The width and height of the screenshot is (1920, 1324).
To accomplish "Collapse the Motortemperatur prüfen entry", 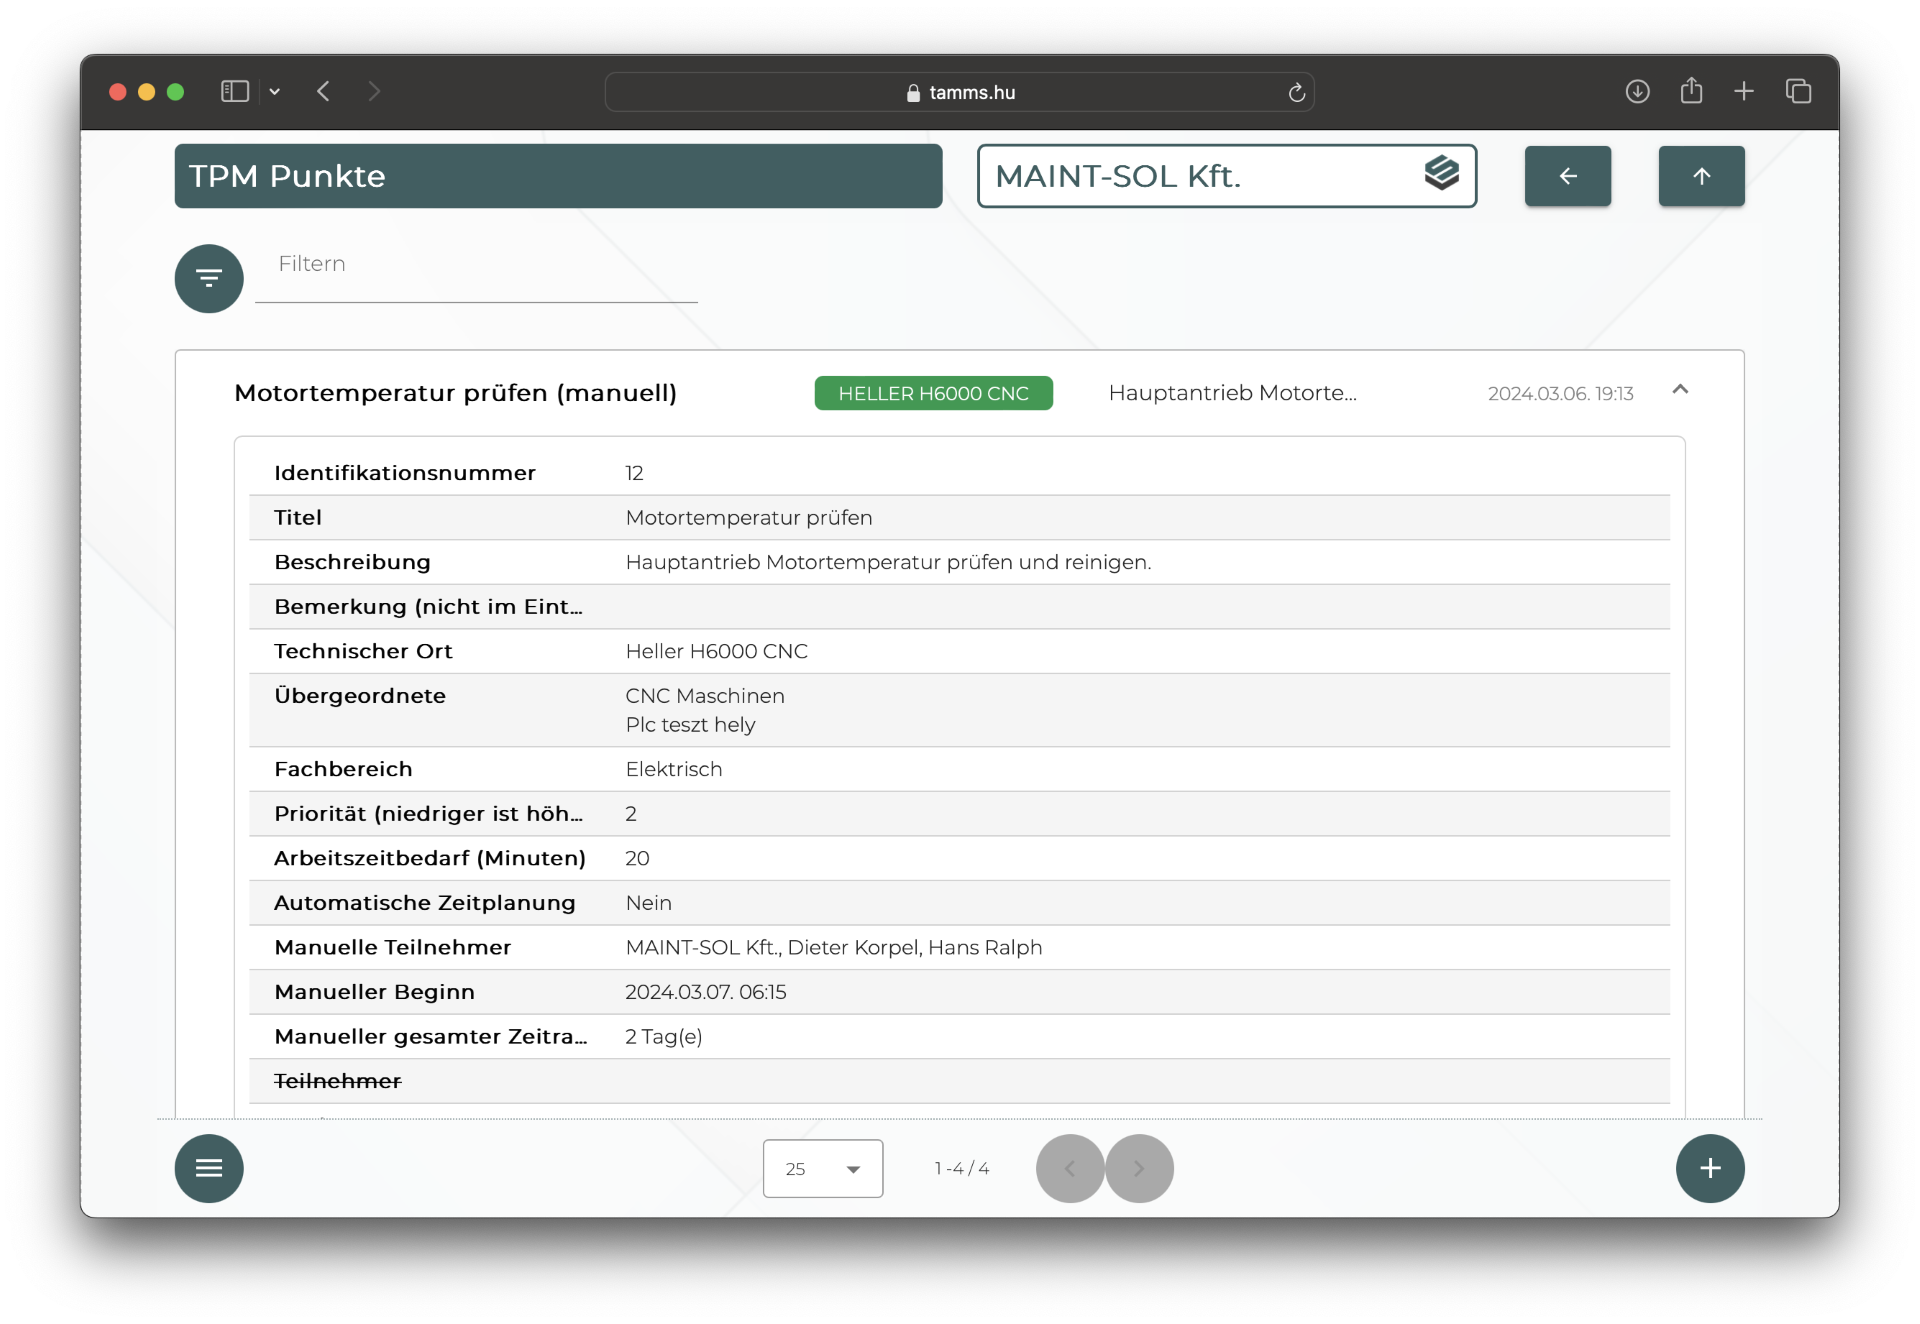I will click(1680, 390).
